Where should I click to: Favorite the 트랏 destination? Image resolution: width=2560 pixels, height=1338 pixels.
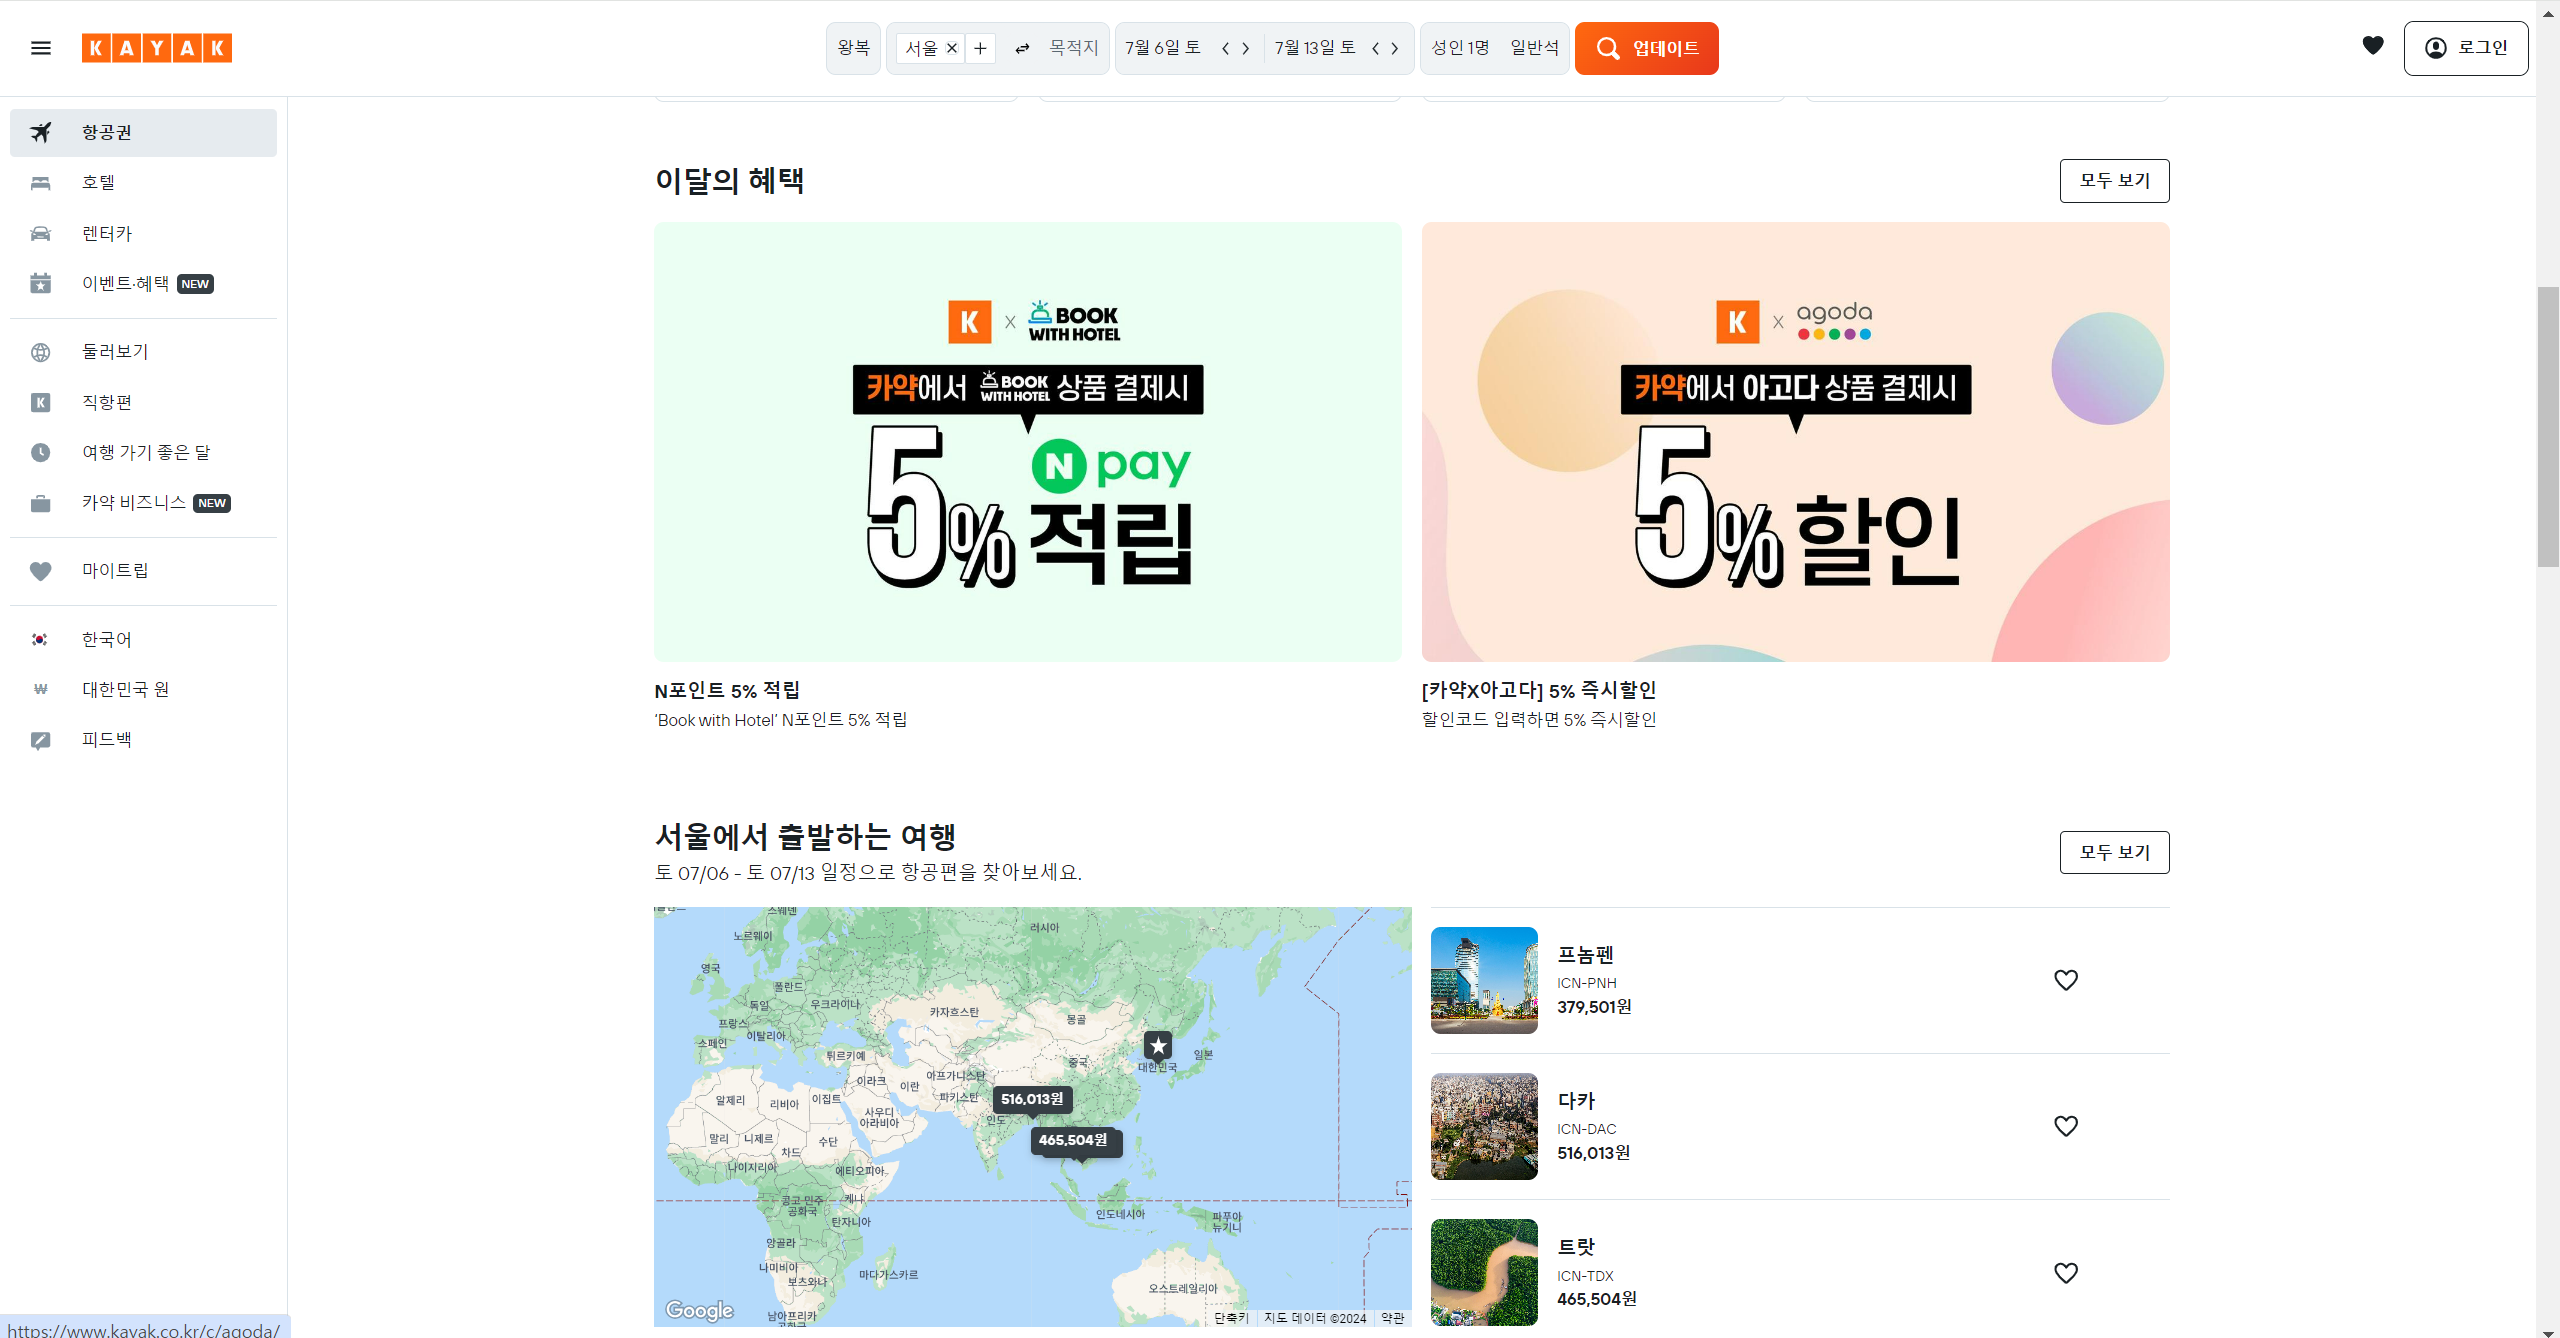click(2066, 1272)
